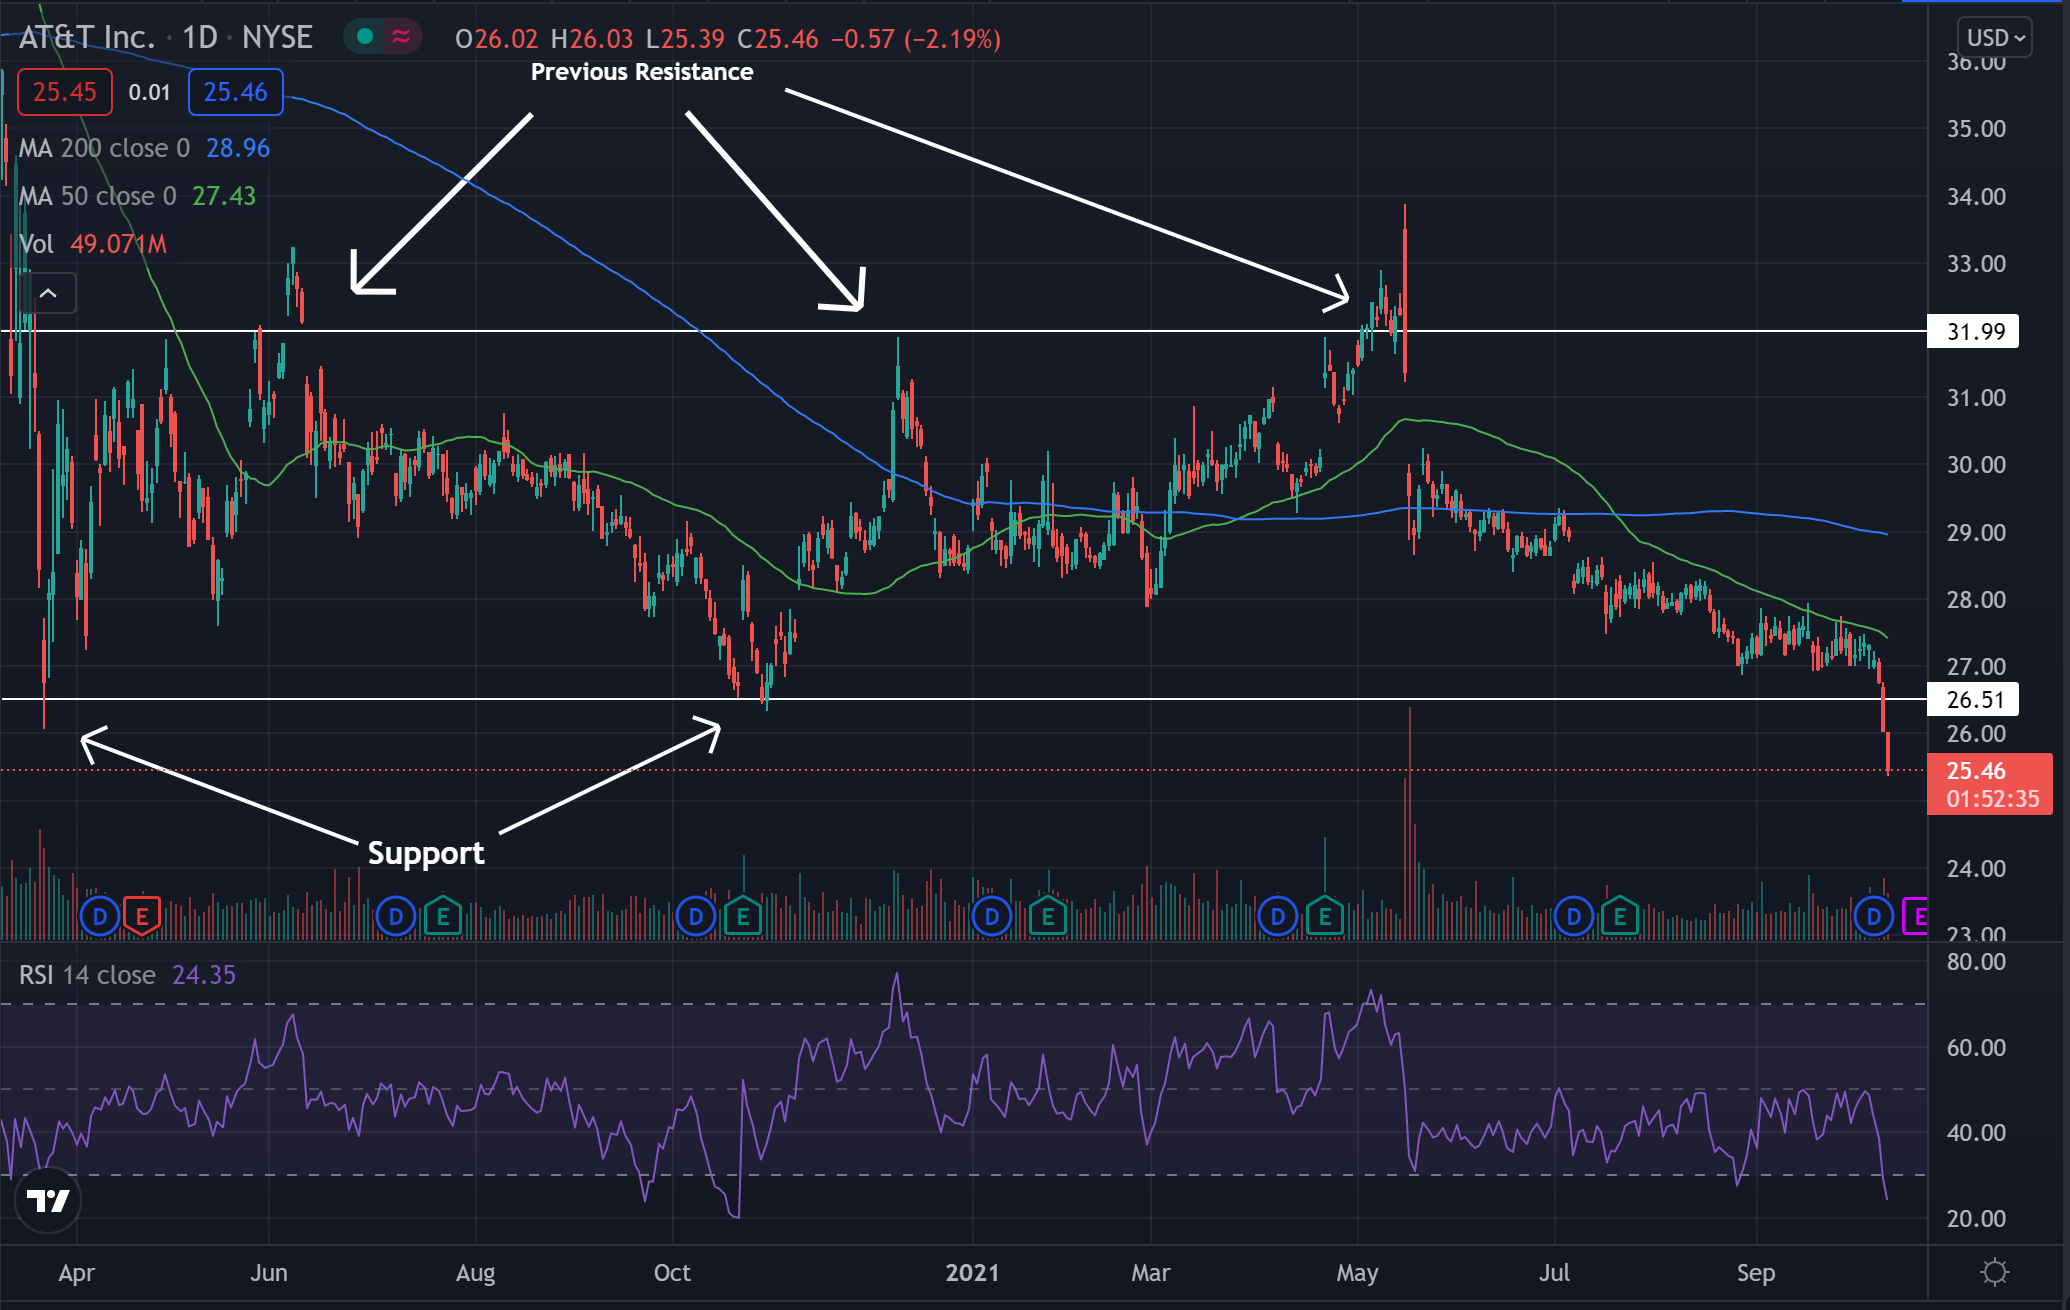The width and height of the screenshot is (2070, 1310).
Task: Open the July 2020 dividend D marker
Action: pyautogui.click(x=396, y=916)
